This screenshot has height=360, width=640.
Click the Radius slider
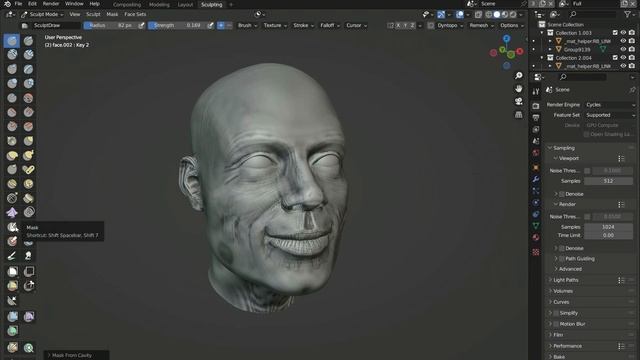coord(111,25)
